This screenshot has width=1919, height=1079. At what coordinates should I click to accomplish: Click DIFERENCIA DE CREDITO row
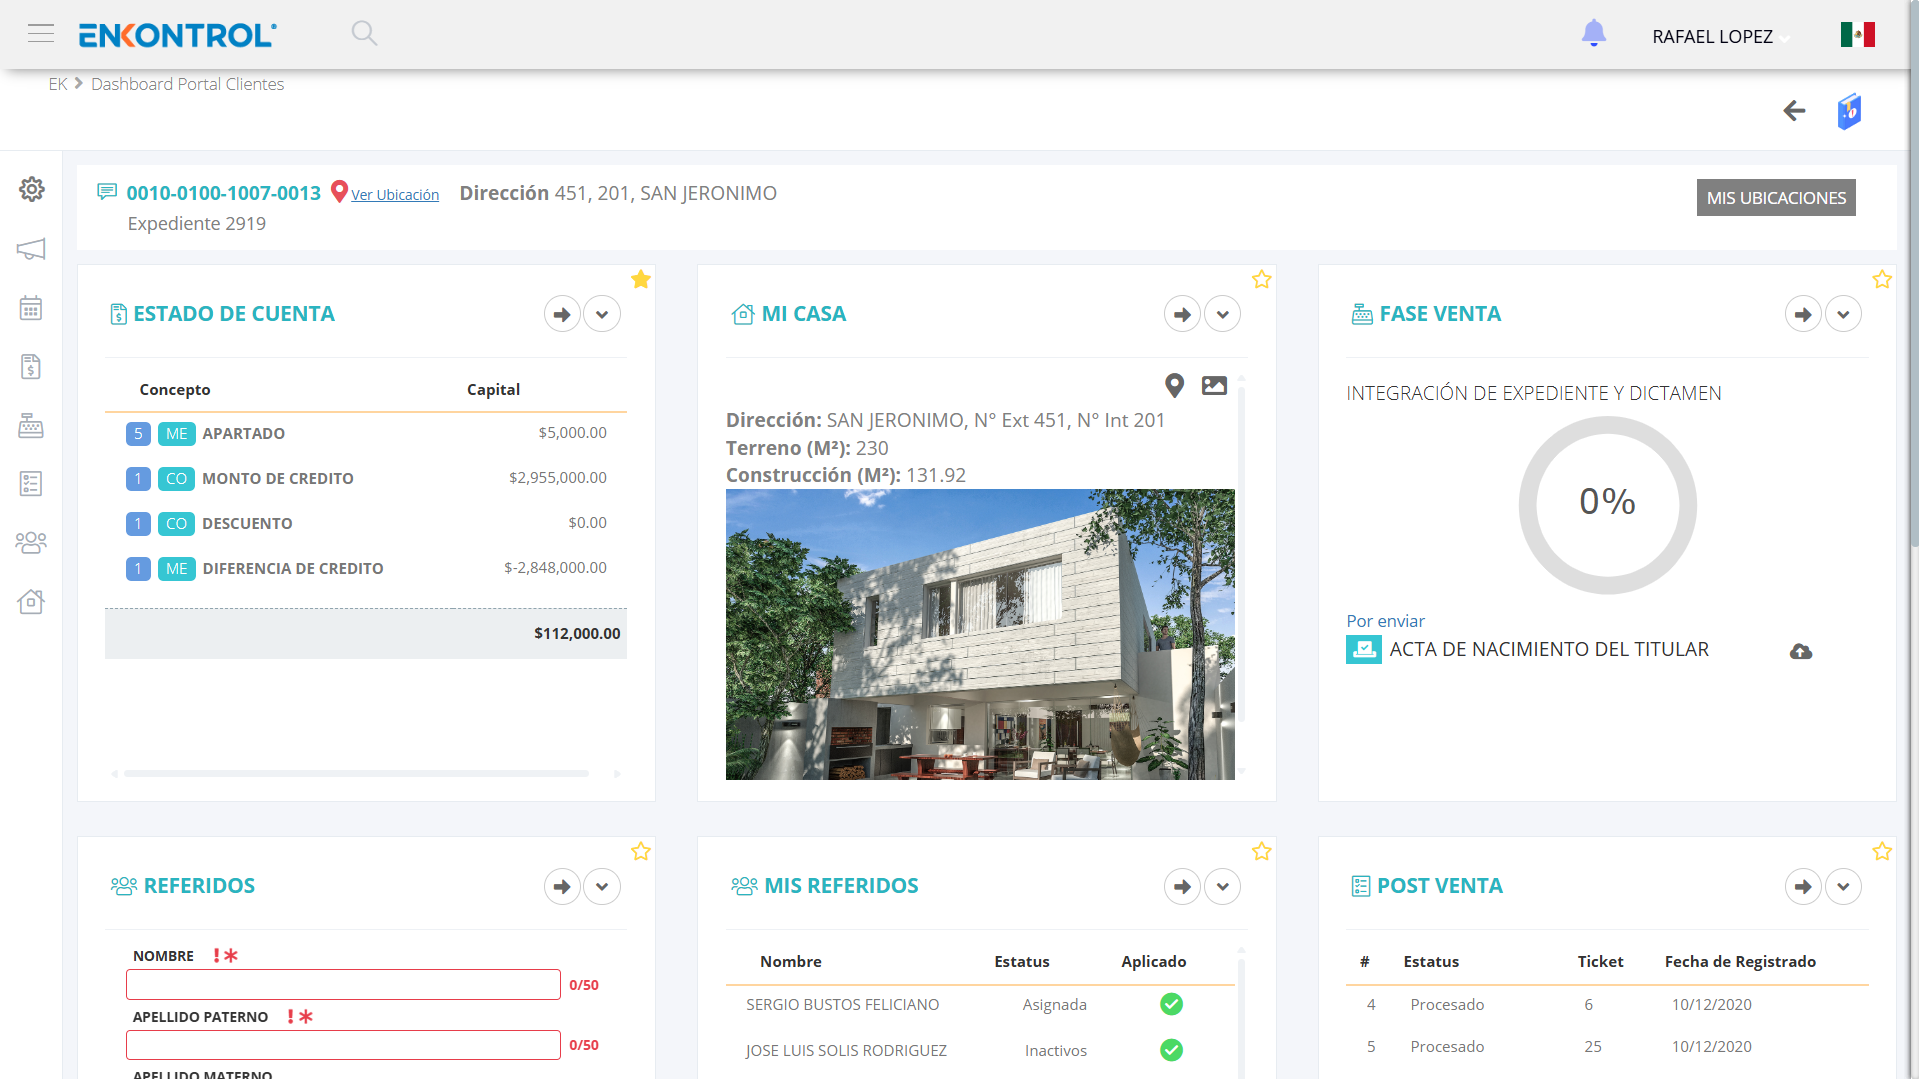point(366,568)
